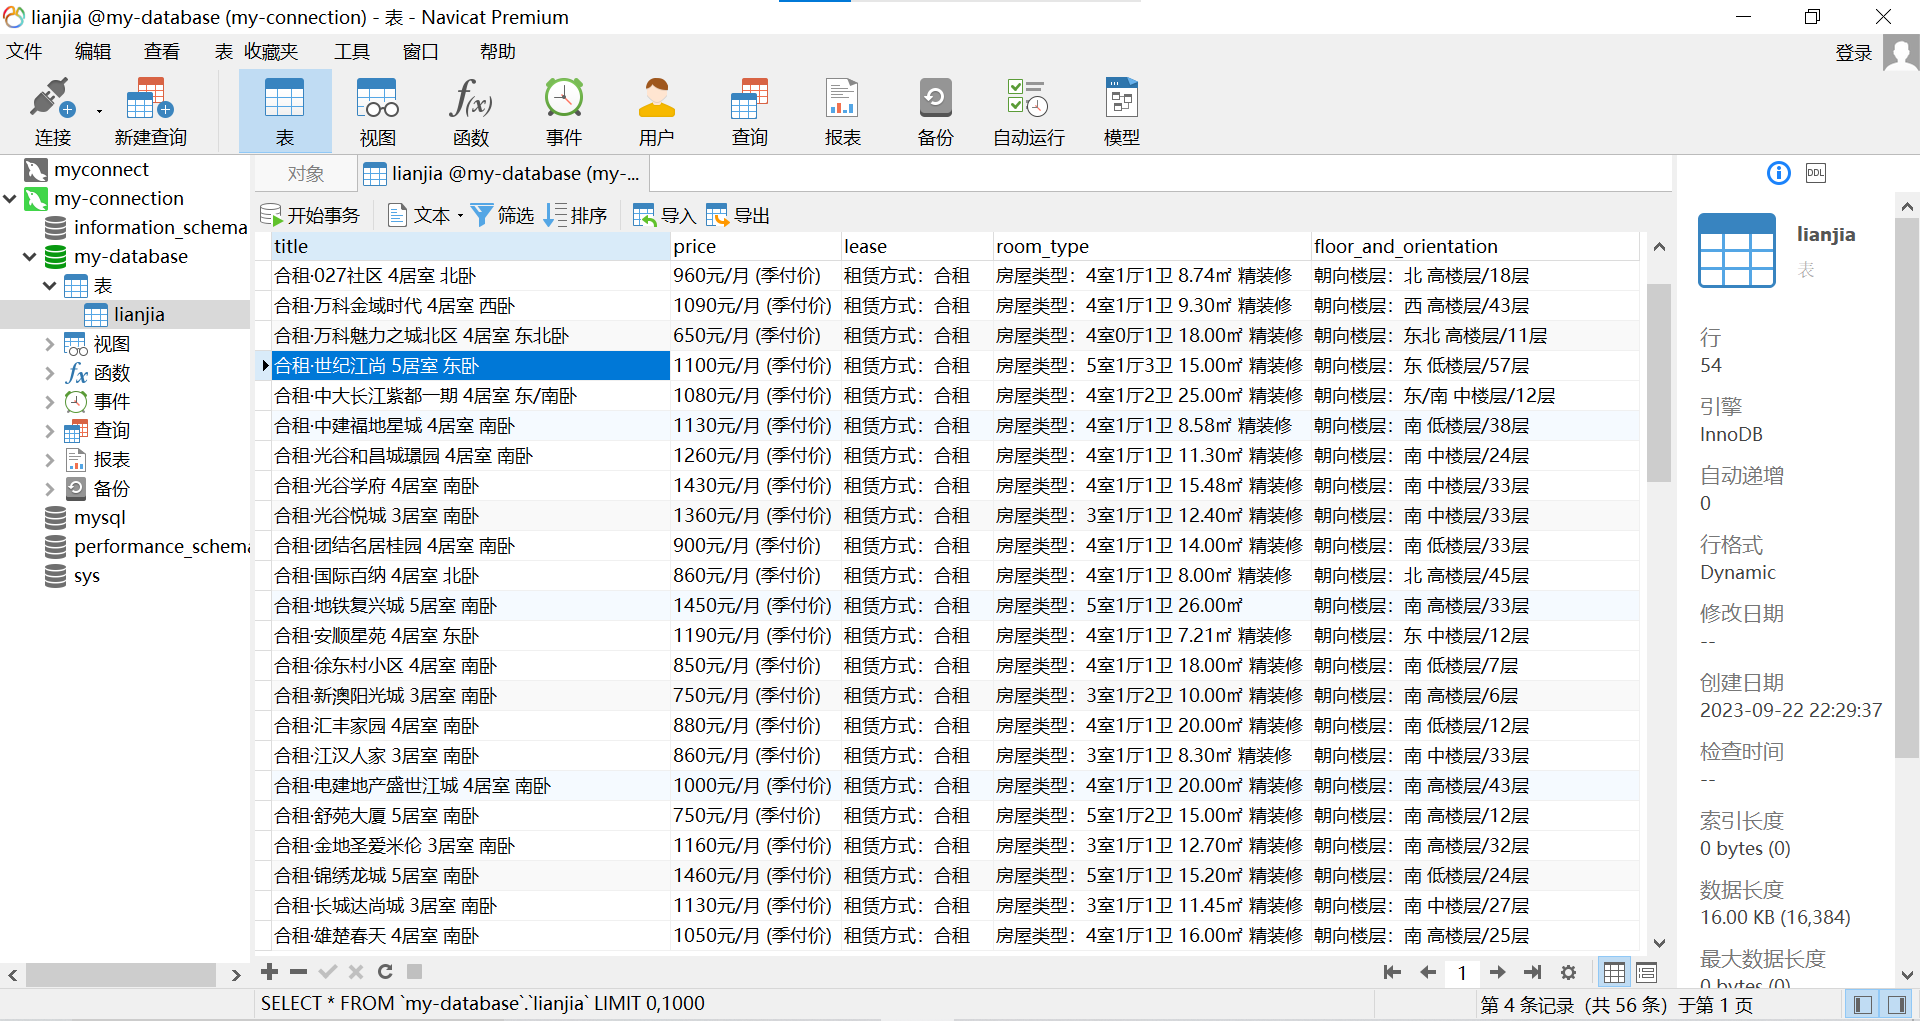Expand the 备份 tree node

coord(50,489)
